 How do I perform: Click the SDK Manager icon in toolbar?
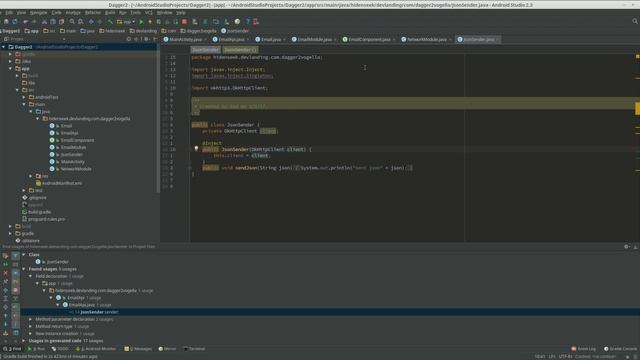(227, 22)
